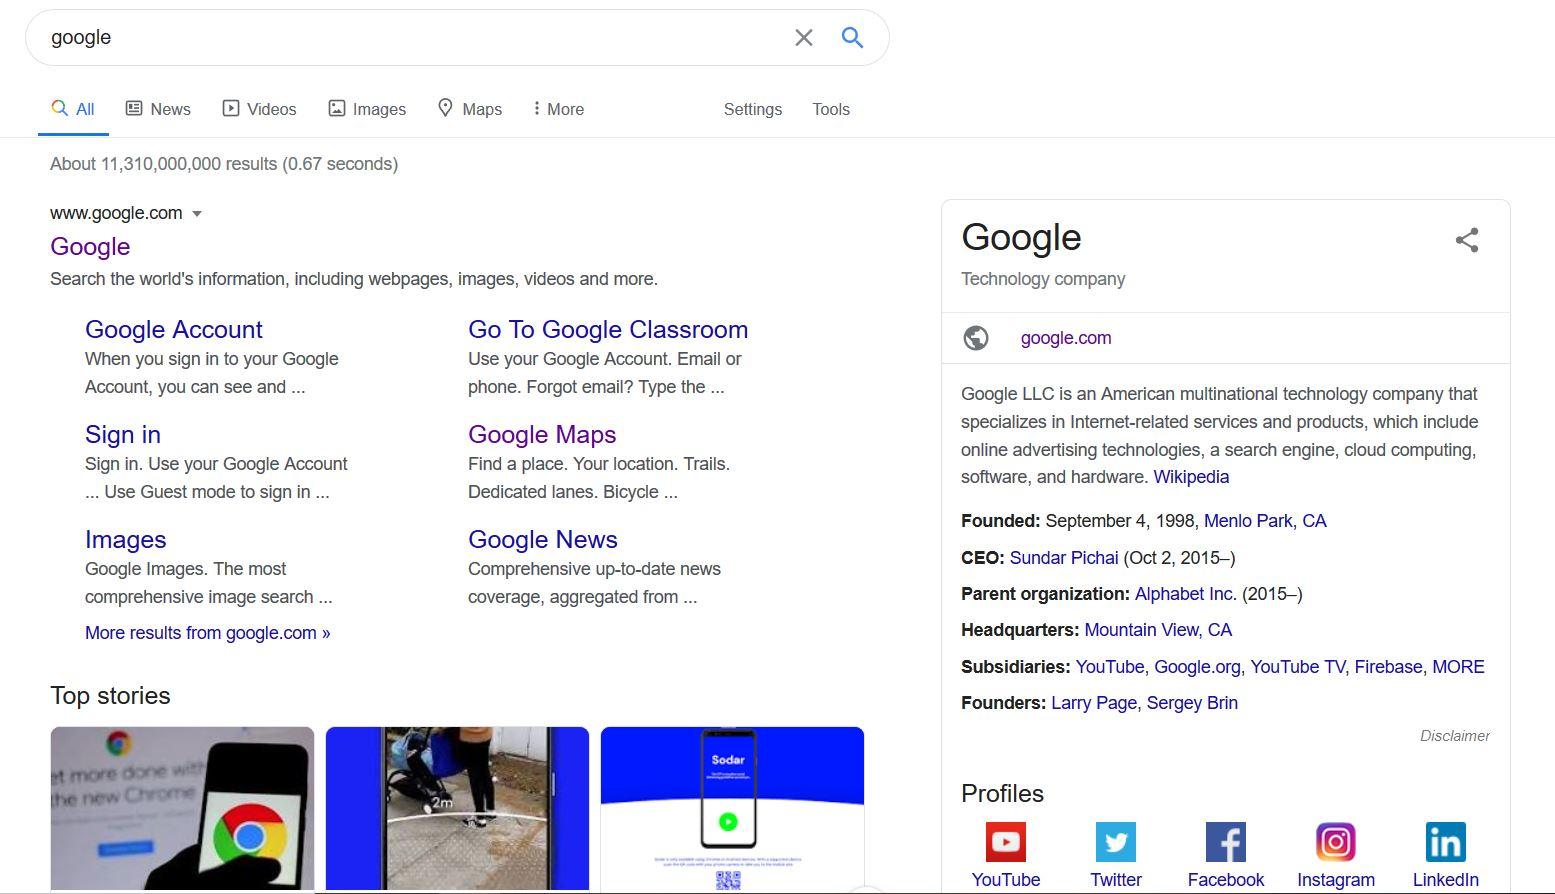
Task: Click the Sergey Brin link
Action: 1192,703
